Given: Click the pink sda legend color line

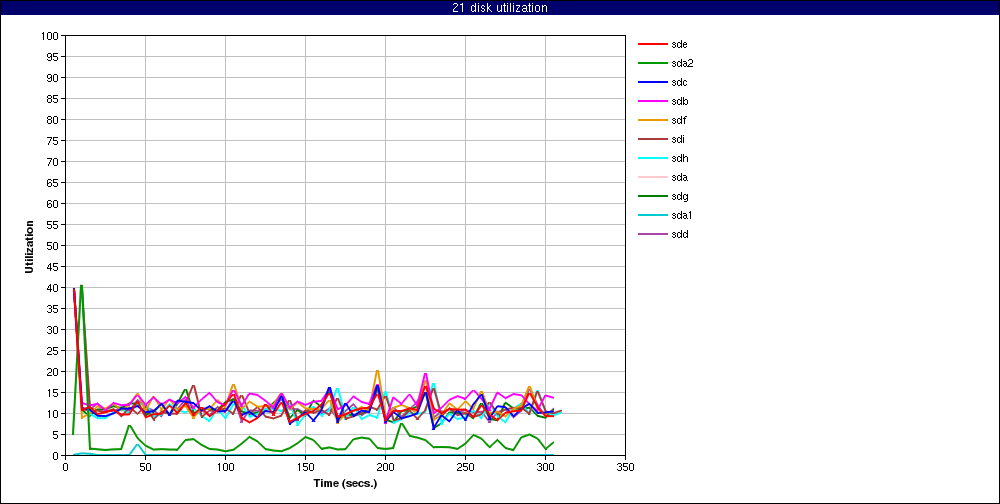Looking at the screenshot, I should pyautogui.click(x=652, y=177).
